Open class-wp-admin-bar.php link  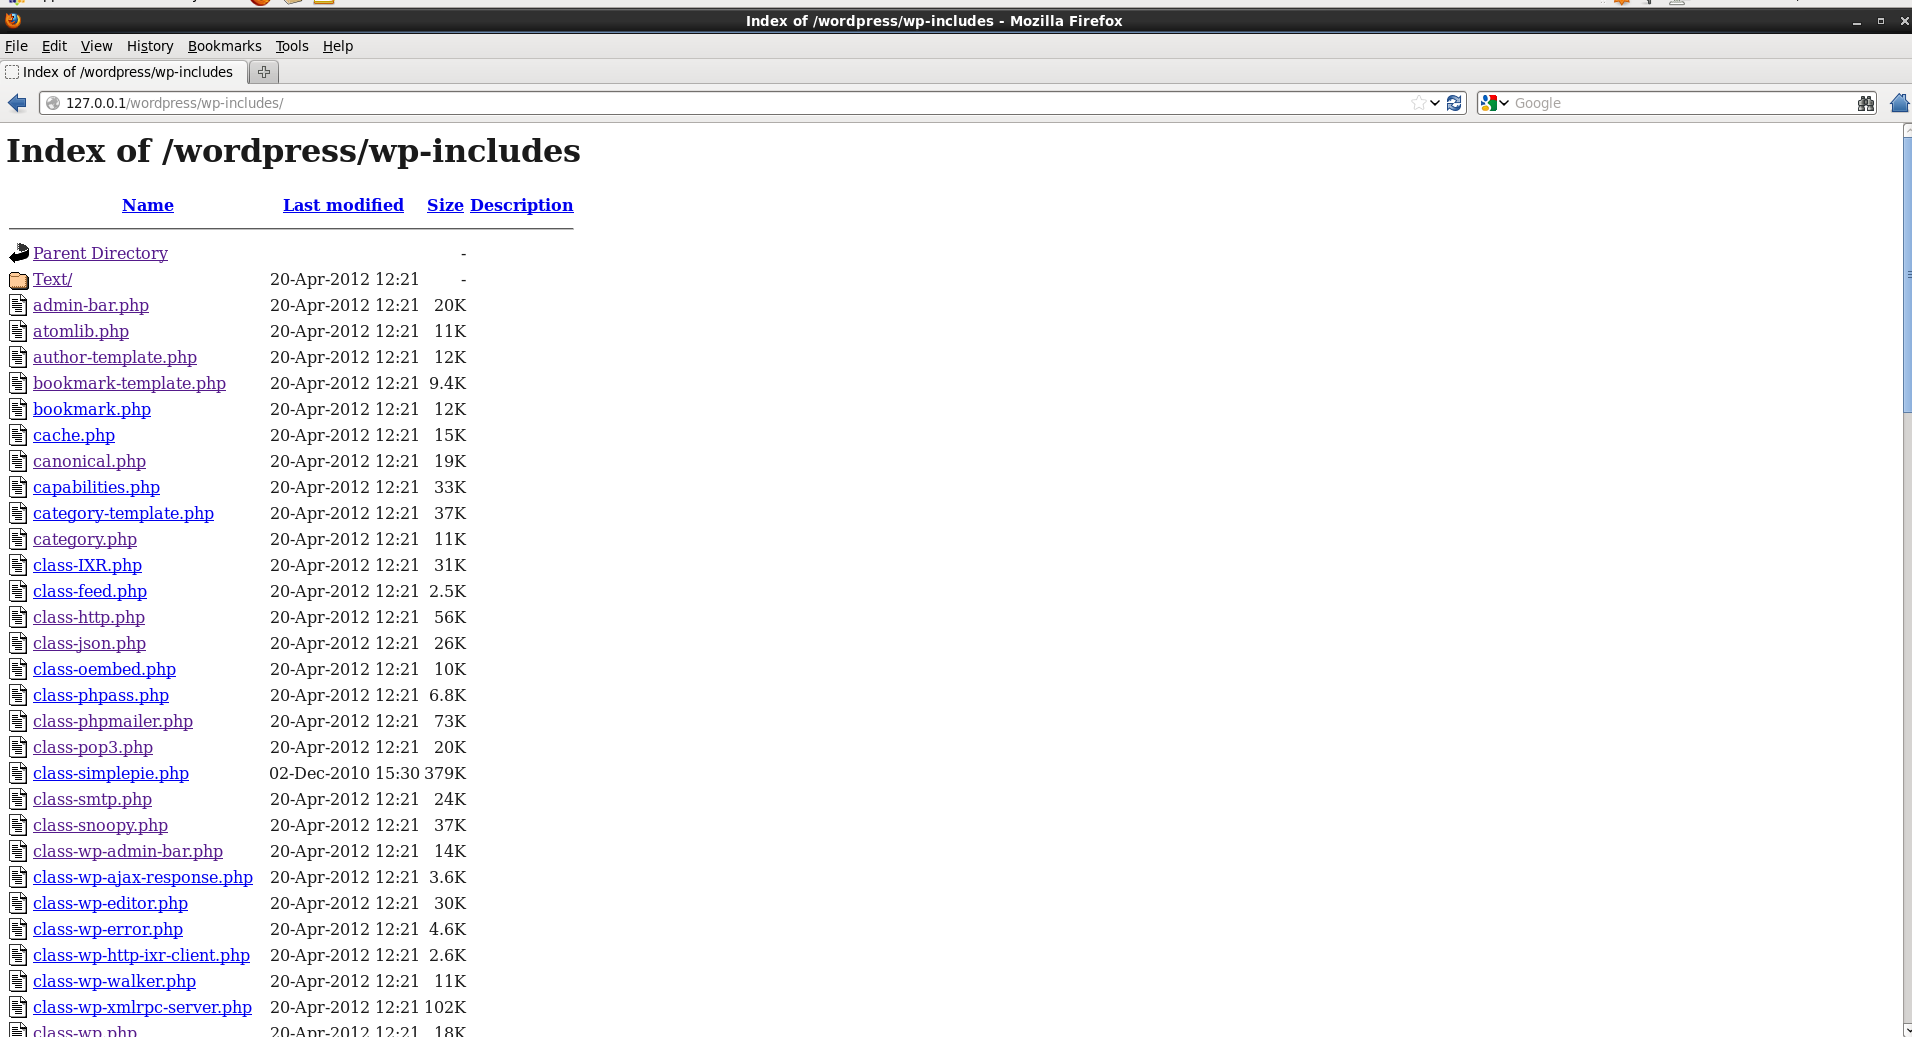coord(128,851)
